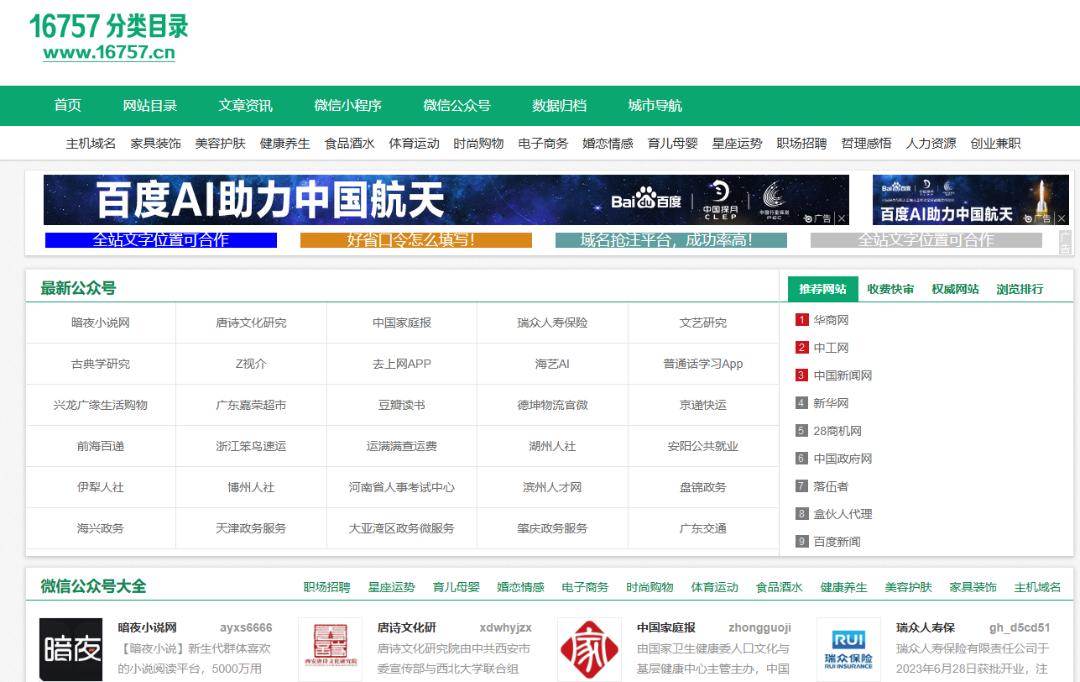Open 豆瓣读书 in the grid
1080x682 pixels.
tap(402, 405)
